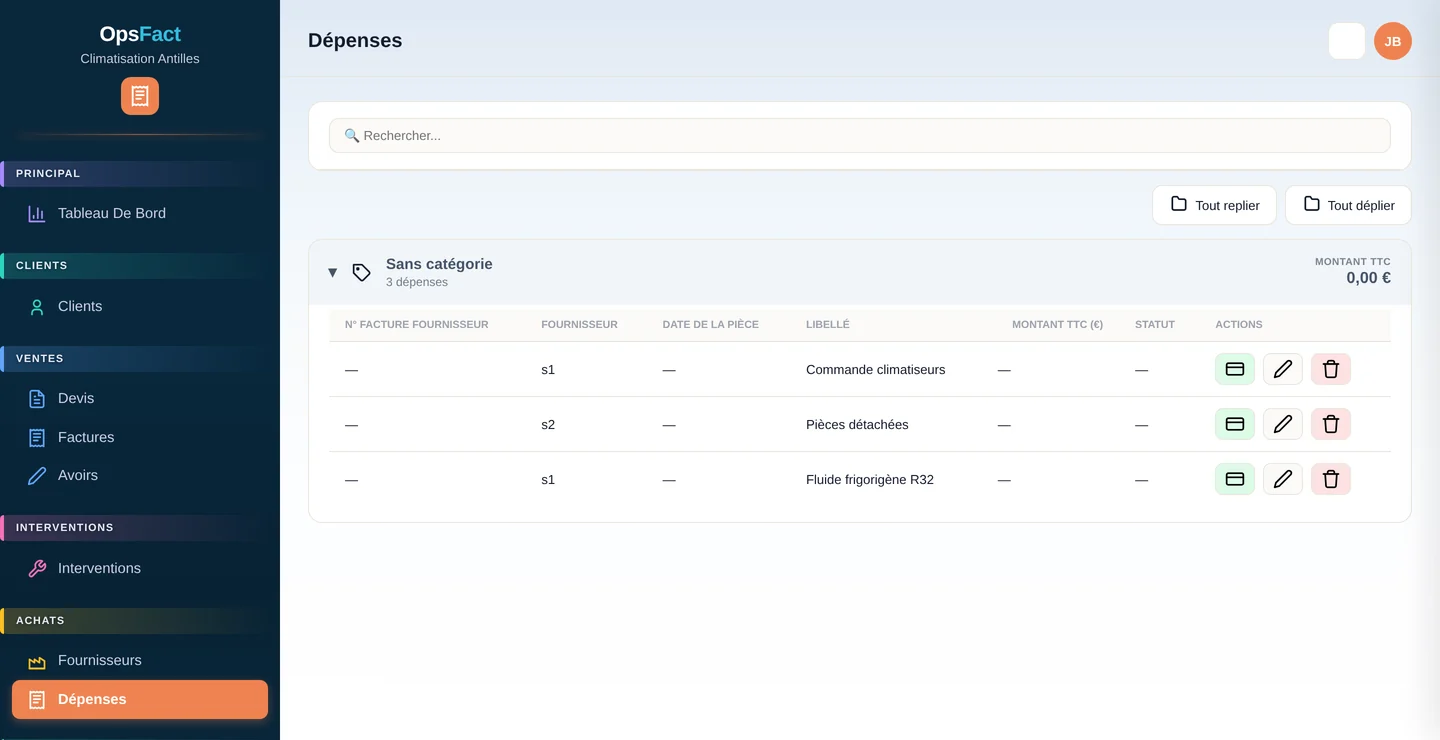The image size is (1440, 740).
Task: Click the JB user avatar
Action: 1392,41
